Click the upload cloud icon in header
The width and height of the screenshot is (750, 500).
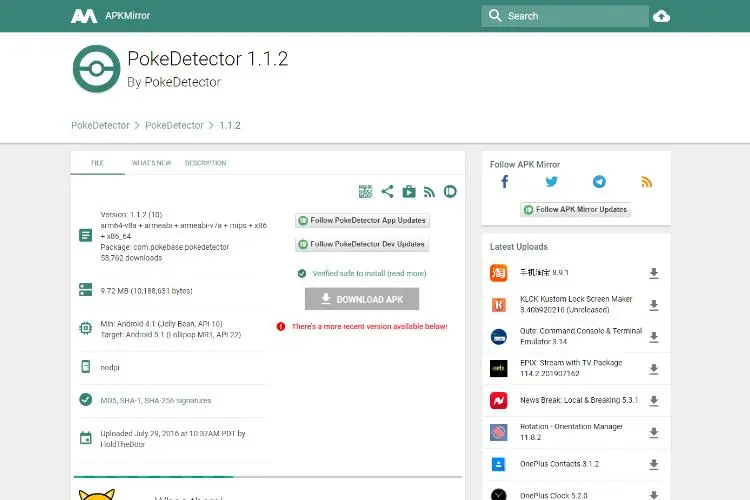(x=662, y=16)
